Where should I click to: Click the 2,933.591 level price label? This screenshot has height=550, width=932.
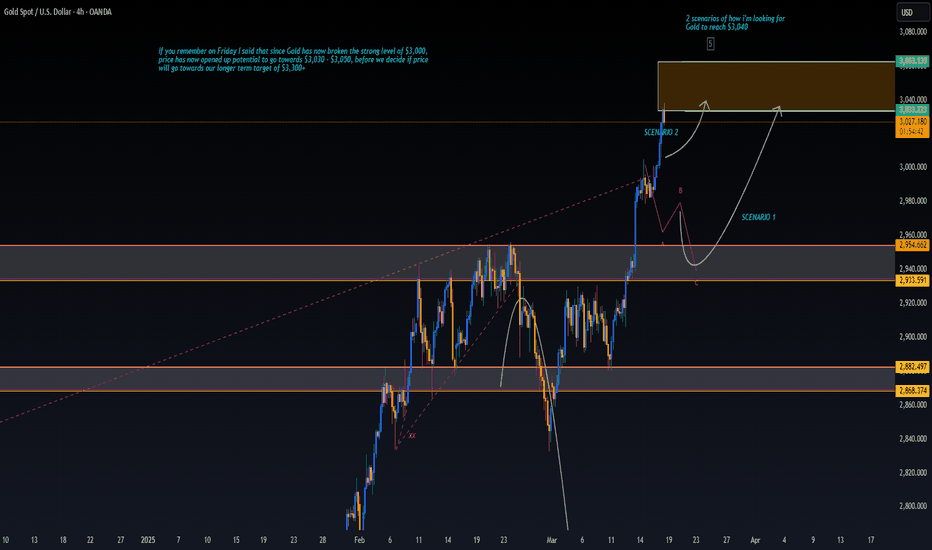912,280
